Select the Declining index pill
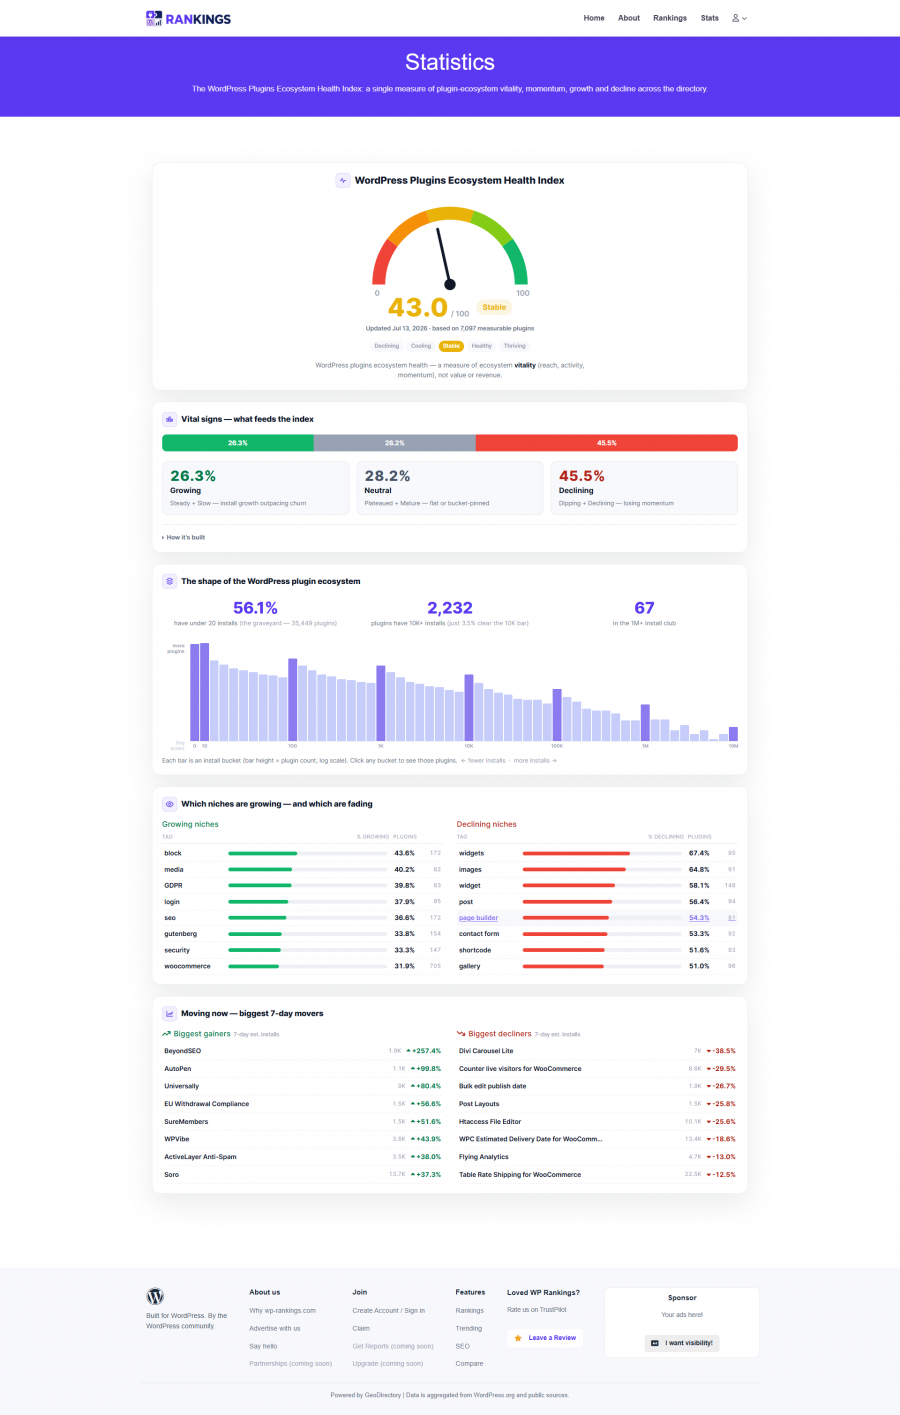The height and width of the screenshot is (1415, 900). (387, 346)
